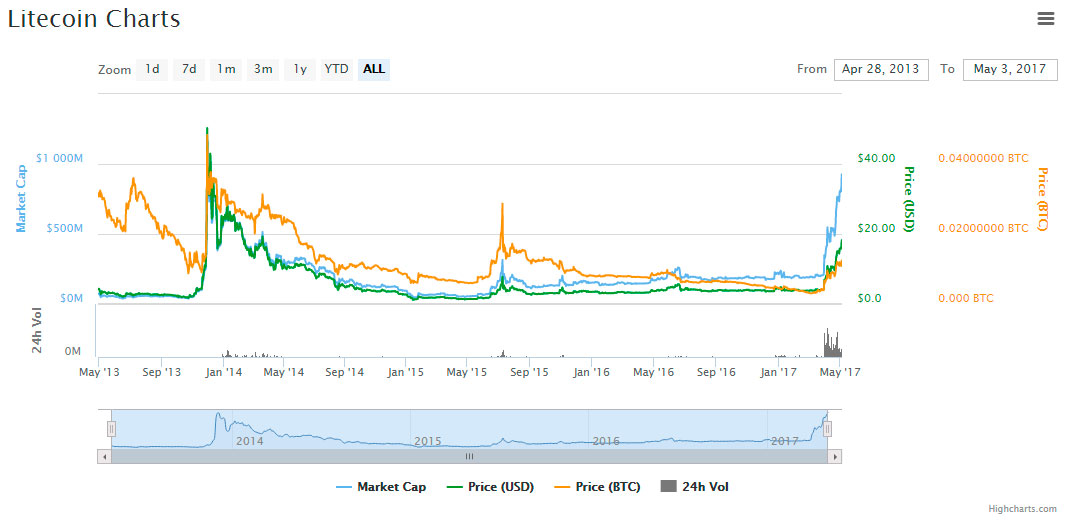Click the Sep '13 x-axis label
The height and width of the screenshot is (524, 1073).
tap(161, 372)
